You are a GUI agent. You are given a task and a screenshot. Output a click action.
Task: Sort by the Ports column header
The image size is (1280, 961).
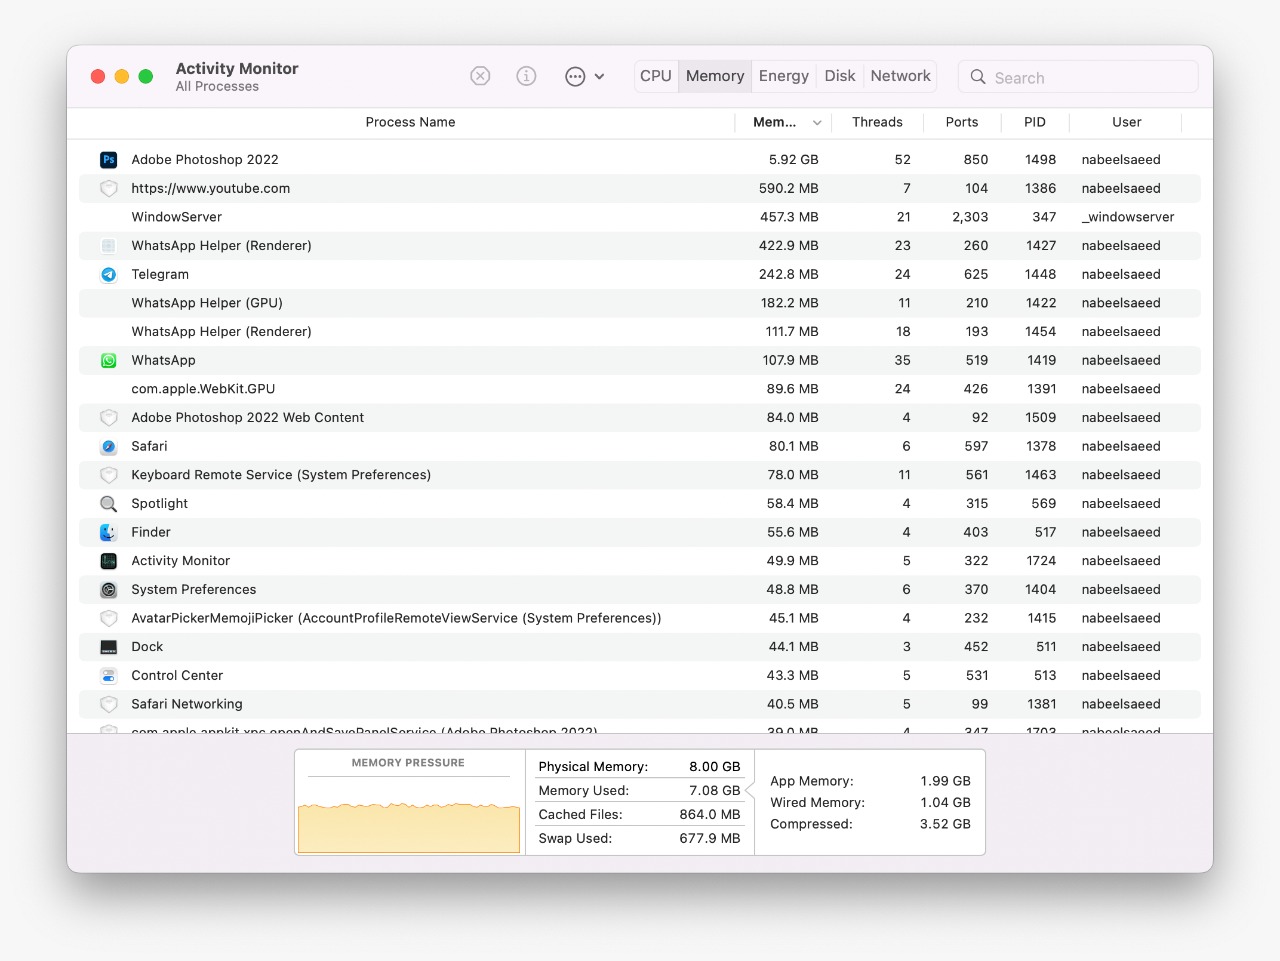tap(962, 122)
